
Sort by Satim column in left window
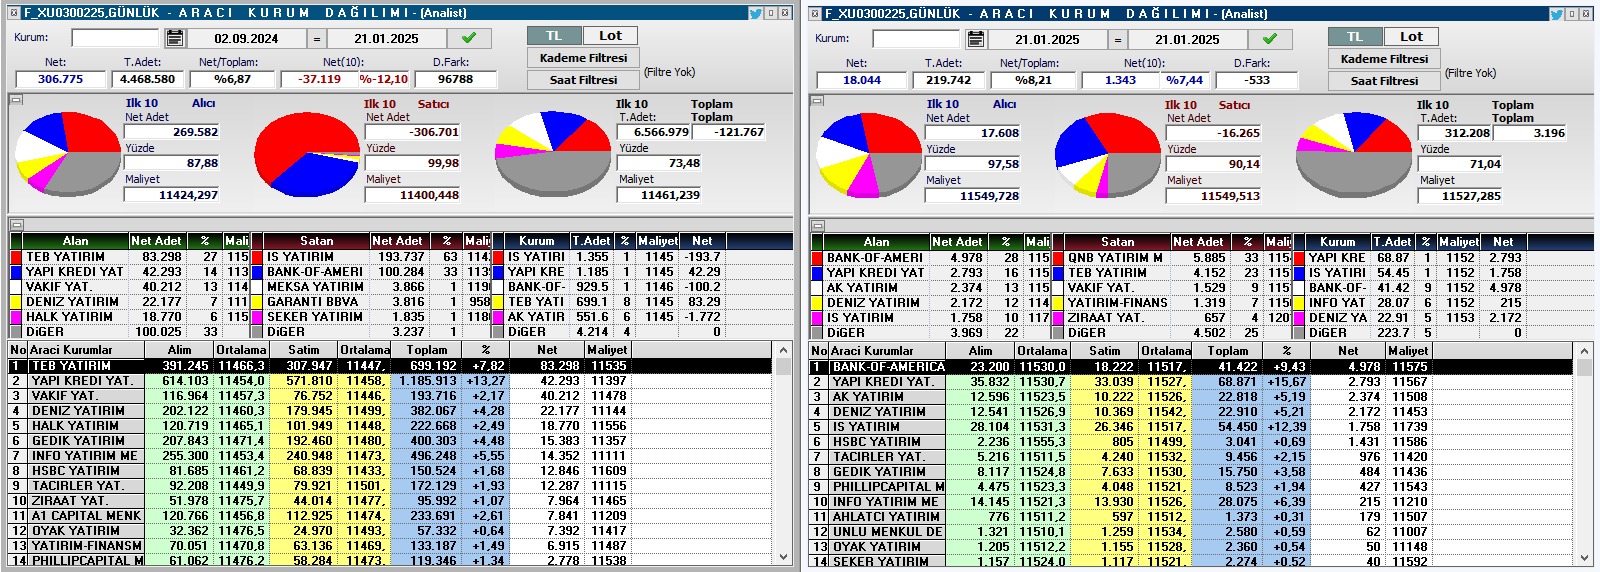coord(303,350)
